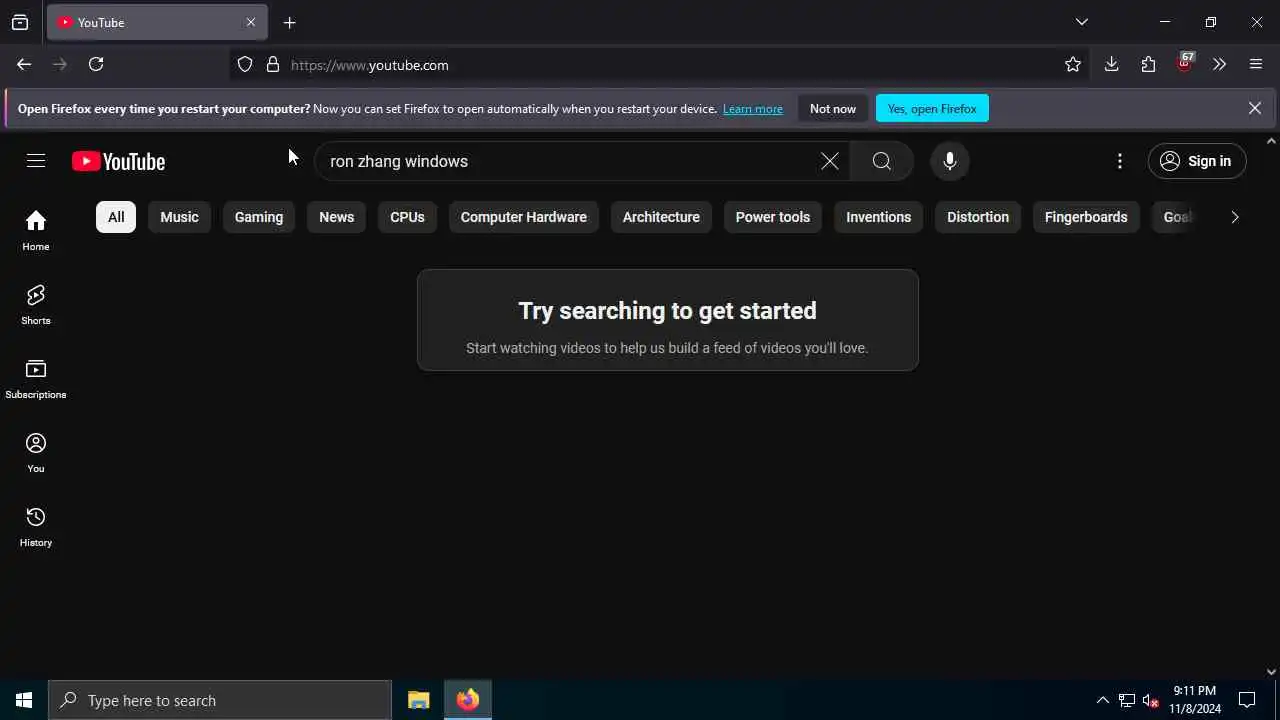
Task: Reload the page in Firefox
Action: pyautogui.click(x=96, y=64)
